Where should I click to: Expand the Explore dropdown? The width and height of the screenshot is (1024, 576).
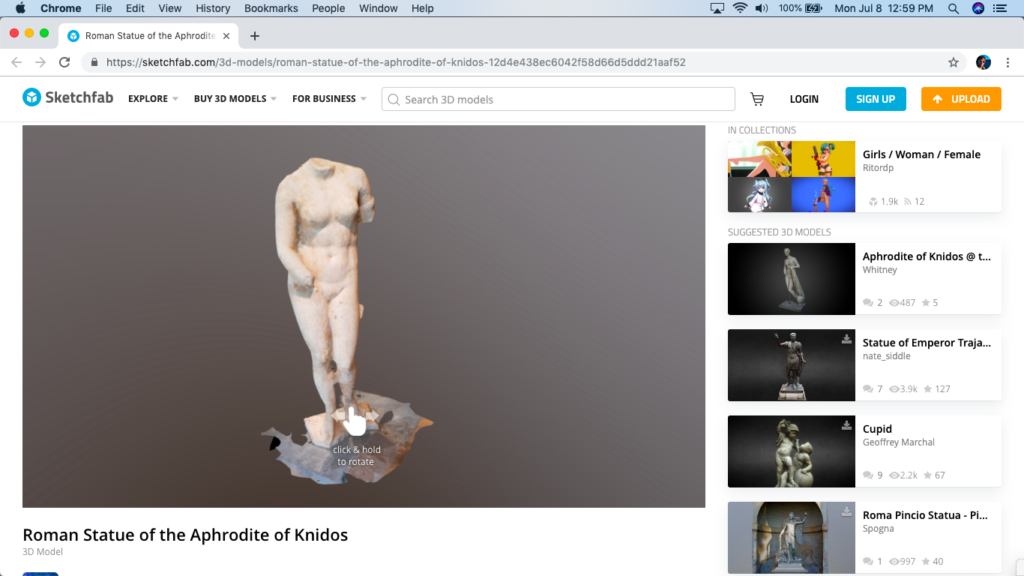coord(153,99)
